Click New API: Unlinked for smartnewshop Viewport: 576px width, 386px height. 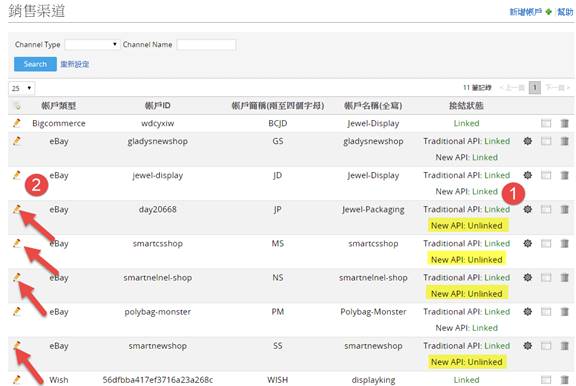[x=467, y=362]
